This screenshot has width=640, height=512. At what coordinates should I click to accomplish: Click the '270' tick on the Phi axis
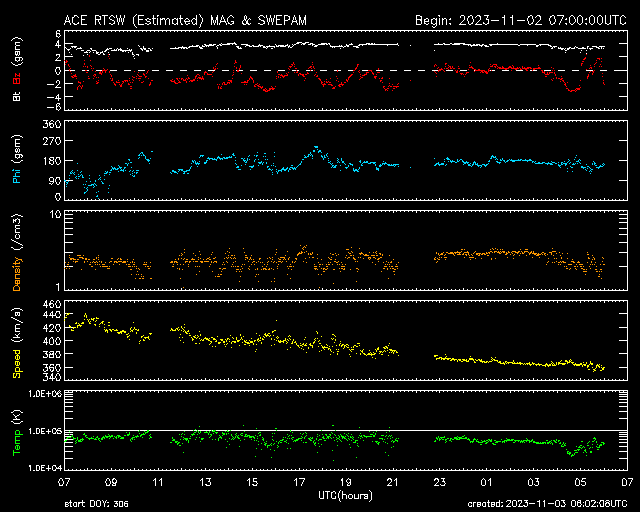pos(51,141)
